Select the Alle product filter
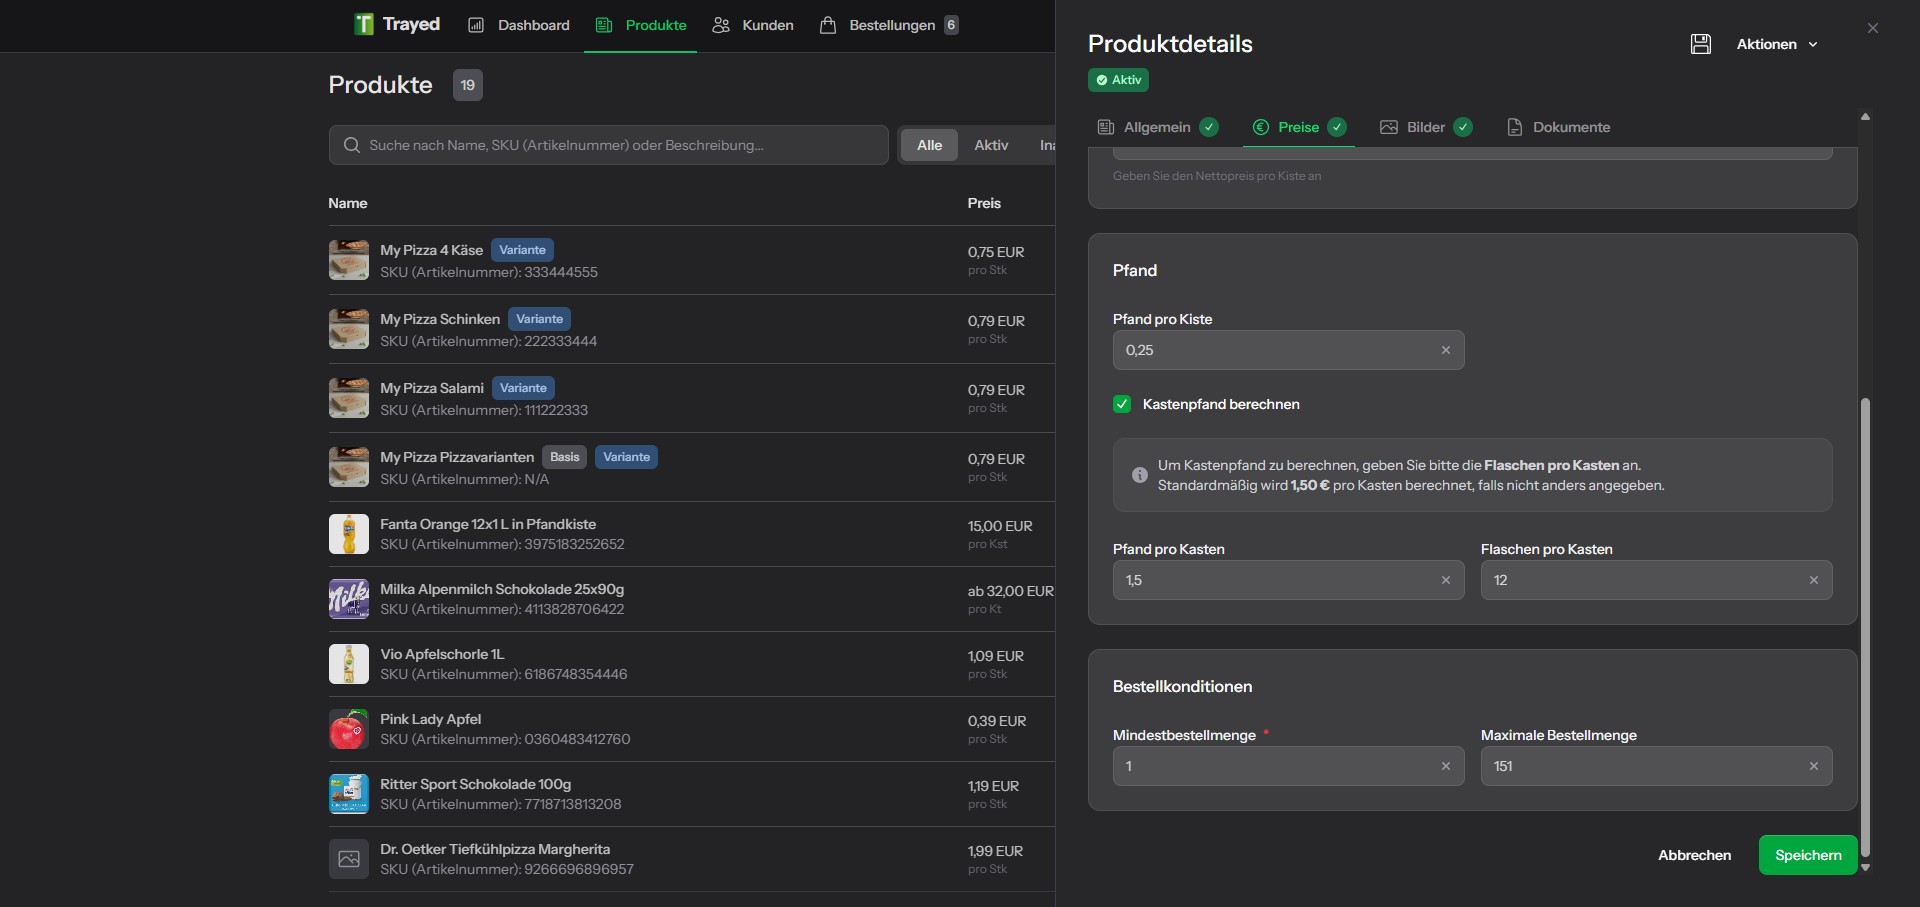 pos(928,144)
